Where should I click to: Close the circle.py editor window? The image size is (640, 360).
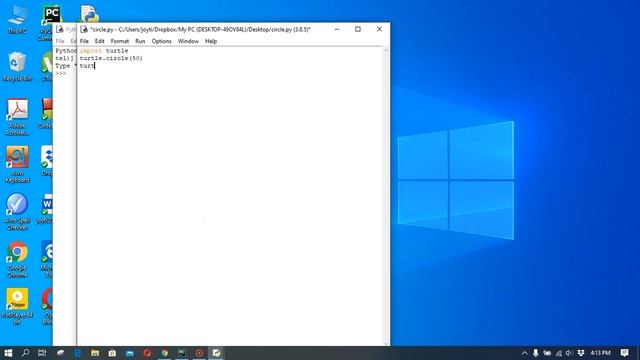pos(379,29)
